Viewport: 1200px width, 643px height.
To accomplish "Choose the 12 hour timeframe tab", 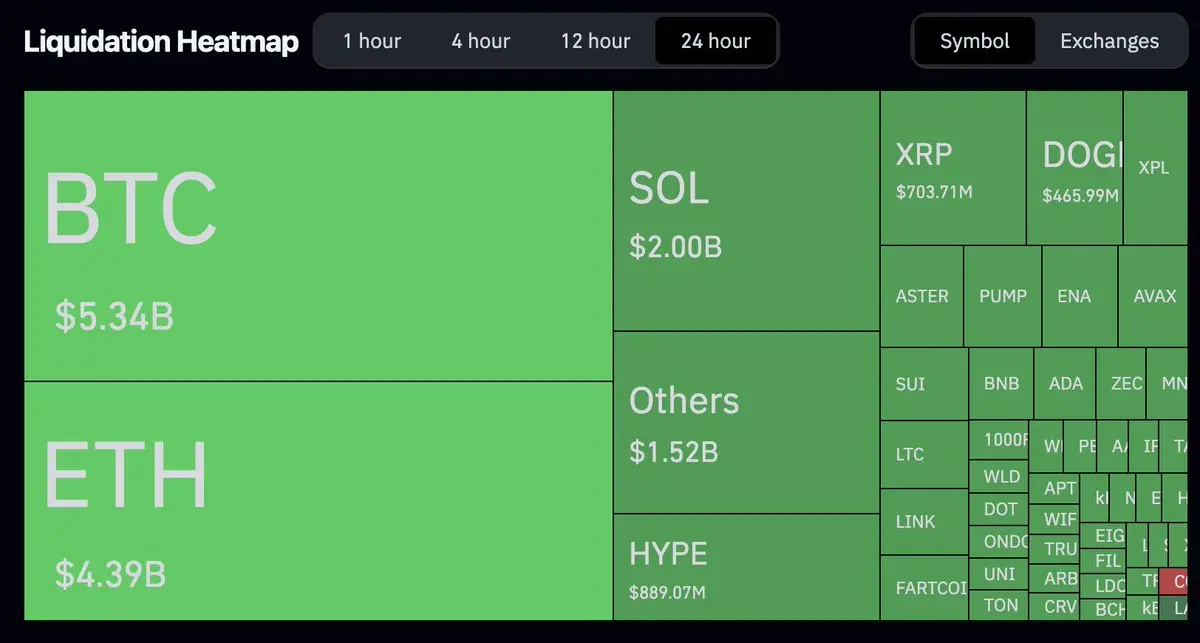I will 595,41.
